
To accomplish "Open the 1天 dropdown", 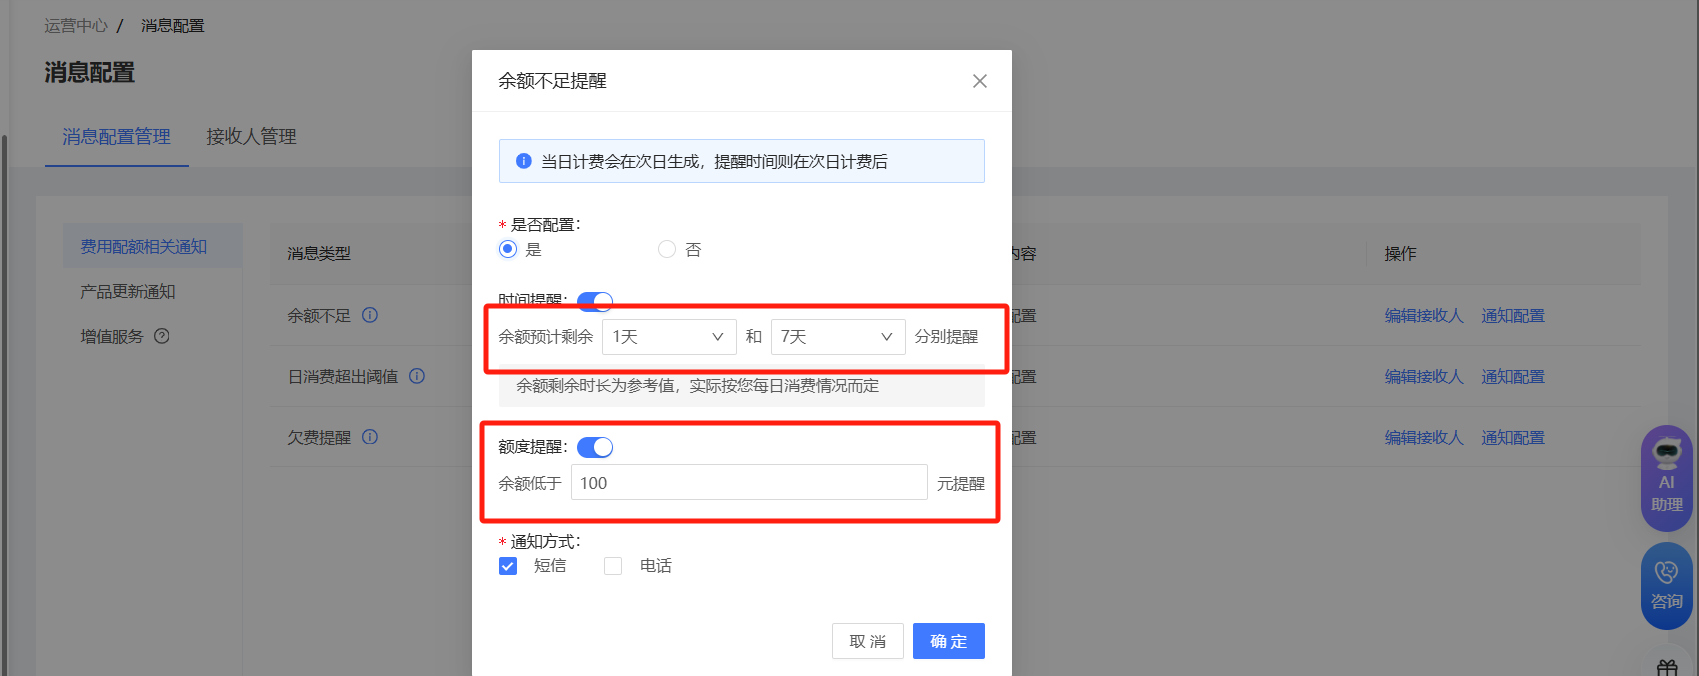I will [668, 337].
